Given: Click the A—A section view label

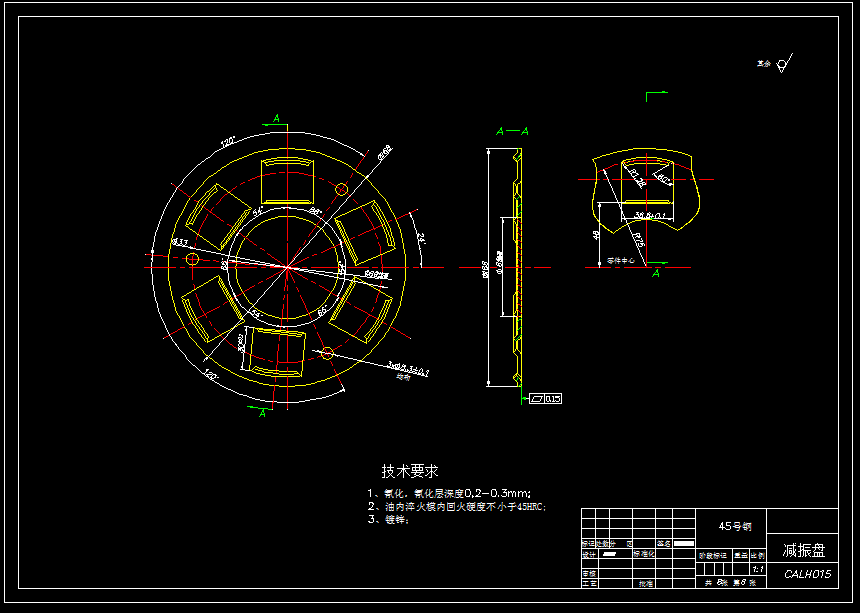Looking at the screenshot, I should (x=512, y=132).
